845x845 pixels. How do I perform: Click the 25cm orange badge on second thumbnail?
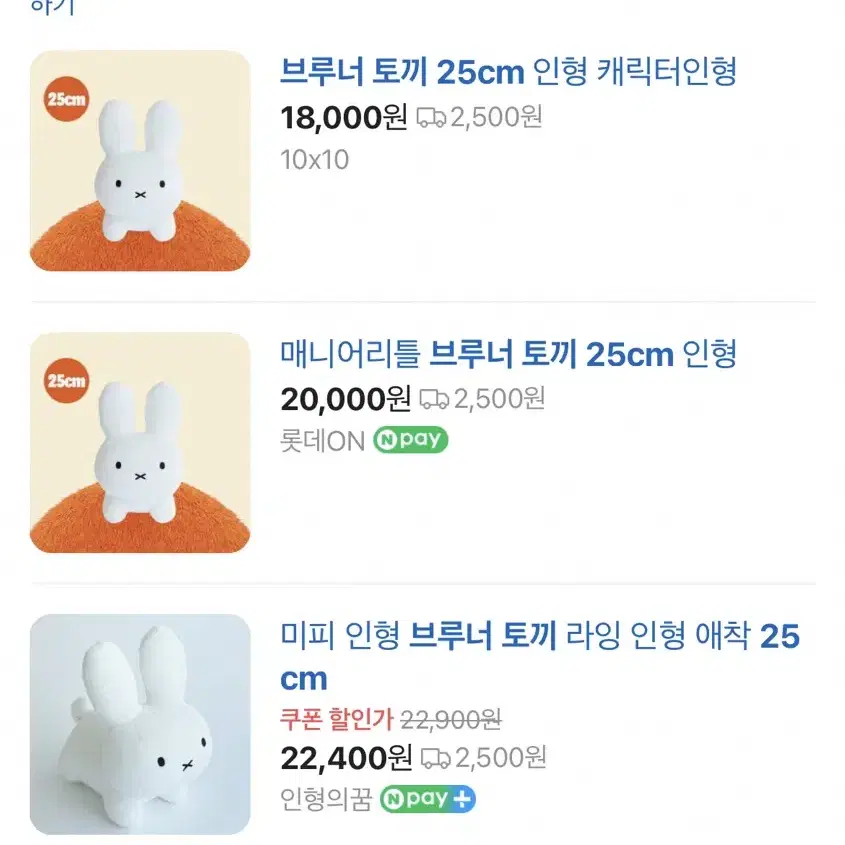(x=66, y=380)
